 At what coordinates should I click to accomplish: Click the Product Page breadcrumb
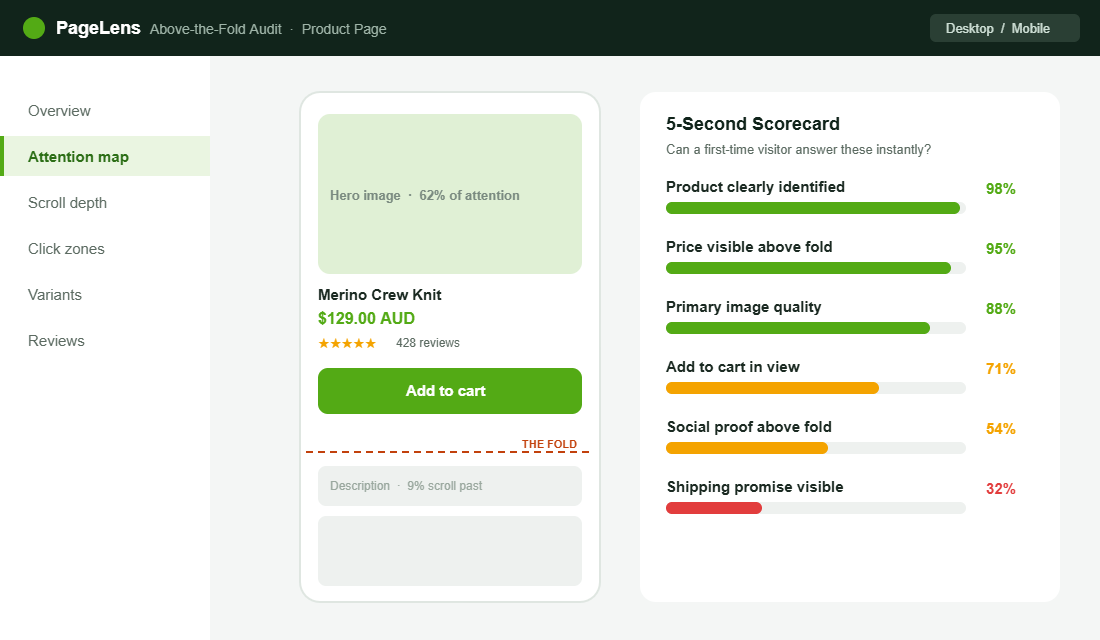tap(344, 29)
